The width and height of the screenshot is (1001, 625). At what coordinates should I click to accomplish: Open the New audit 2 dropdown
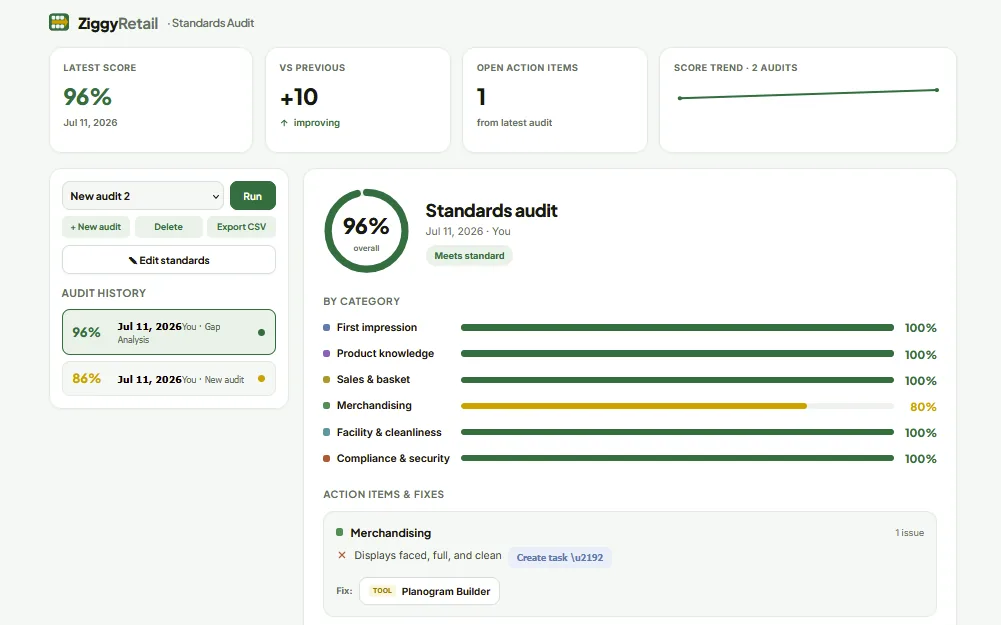pos(142,196)
